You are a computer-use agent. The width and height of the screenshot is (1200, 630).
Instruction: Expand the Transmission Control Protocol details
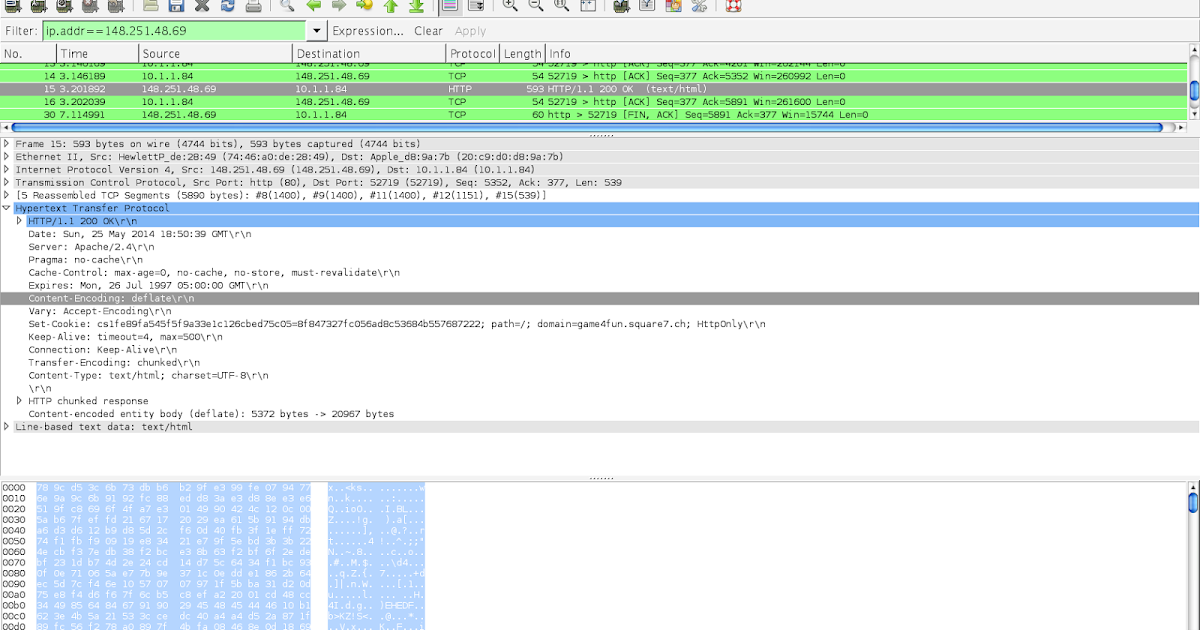pyautogui.click(x=7, y=181)
